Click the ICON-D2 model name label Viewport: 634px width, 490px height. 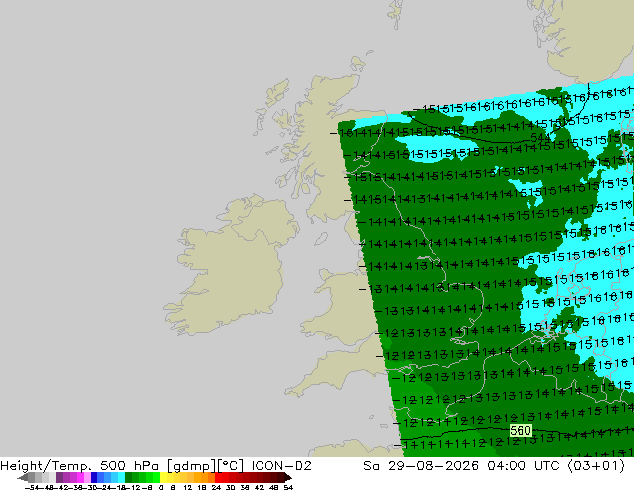point(281,466)
